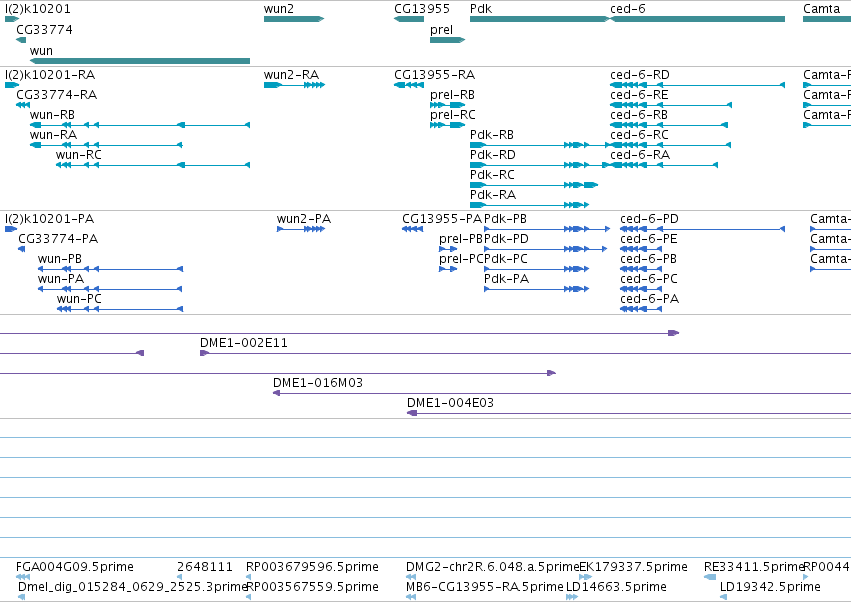Open the l(2)k10201-RA transcript label
This screenshot has width=851, height=602.
pos(50,74)
